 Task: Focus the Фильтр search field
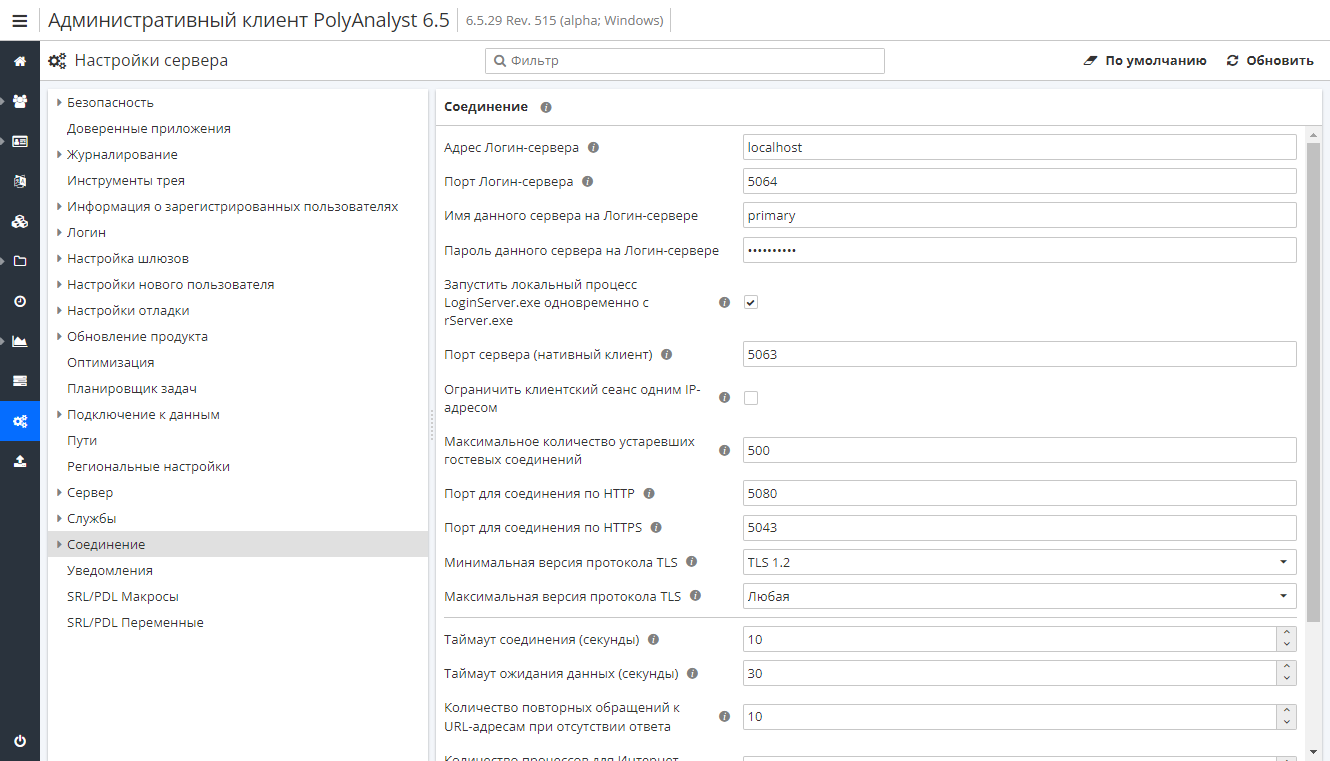tap(685, 61)
